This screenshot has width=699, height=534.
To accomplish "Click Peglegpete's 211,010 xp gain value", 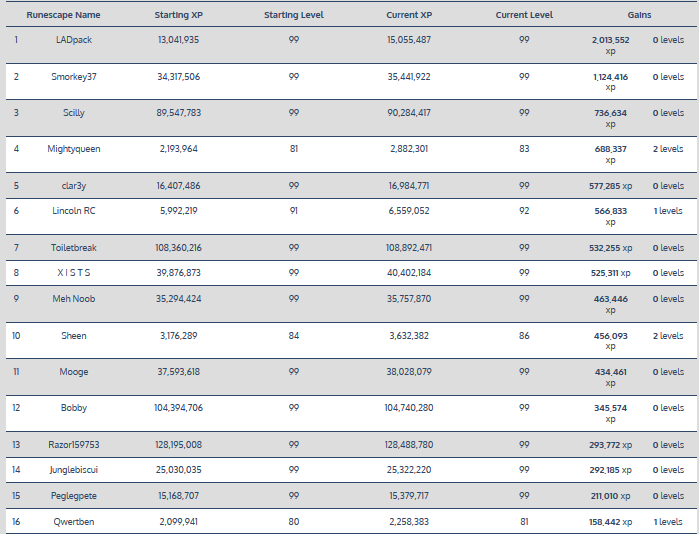I will [610, 496].
